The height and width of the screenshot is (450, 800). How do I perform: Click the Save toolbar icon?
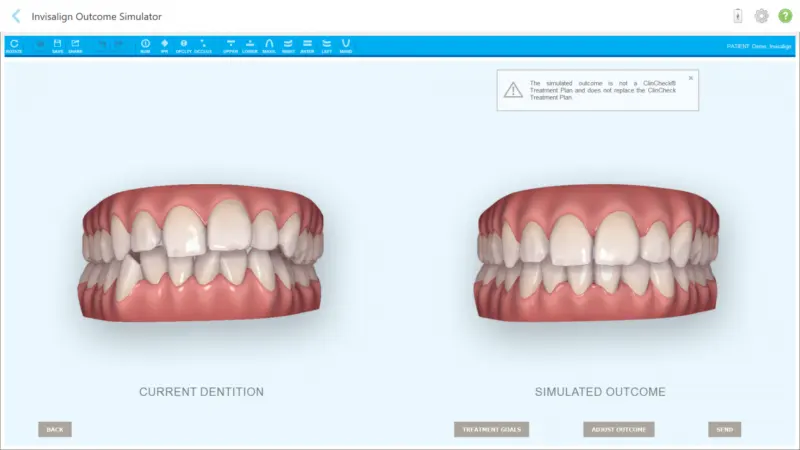pos(57,45)
